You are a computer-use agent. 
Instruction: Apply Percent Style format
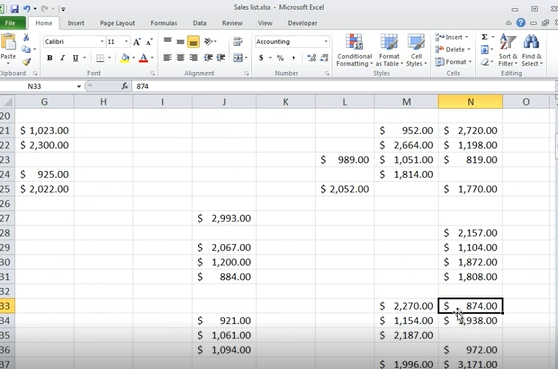click(280, 58)
